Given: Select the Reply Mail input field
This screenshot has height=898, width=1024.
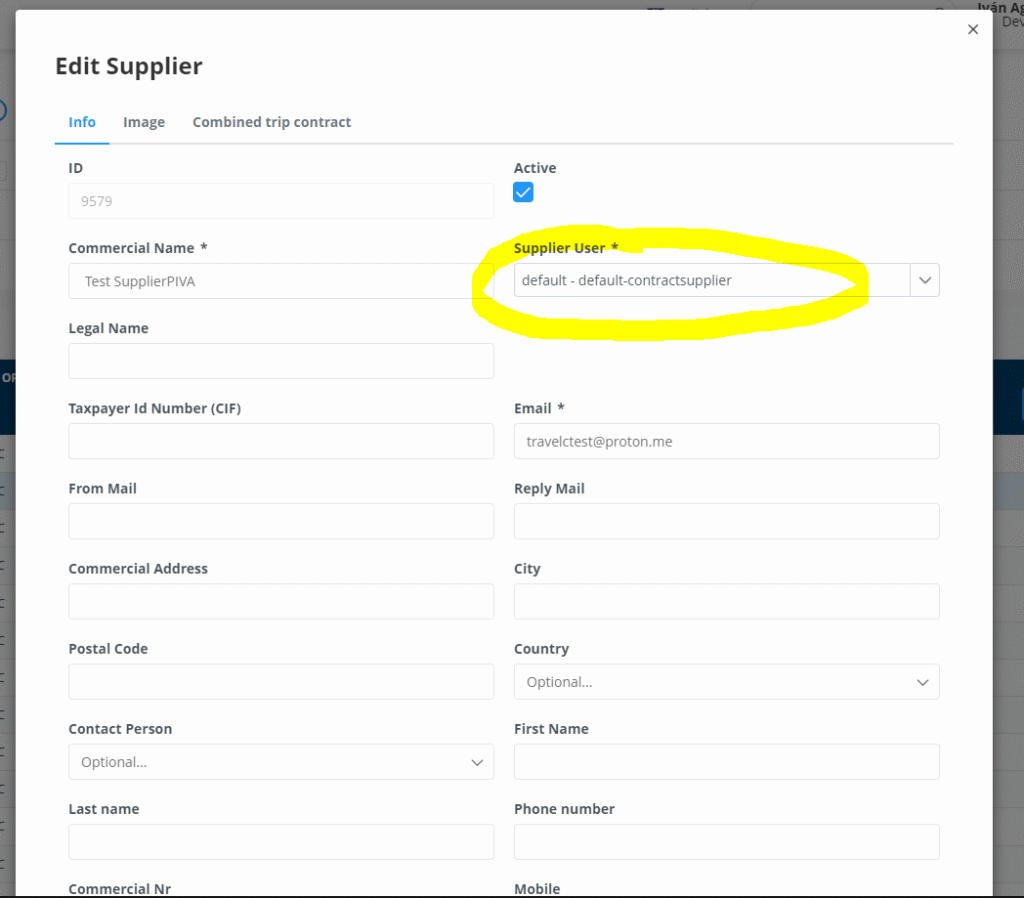Looking at the screenshot, I should [726, 521].
